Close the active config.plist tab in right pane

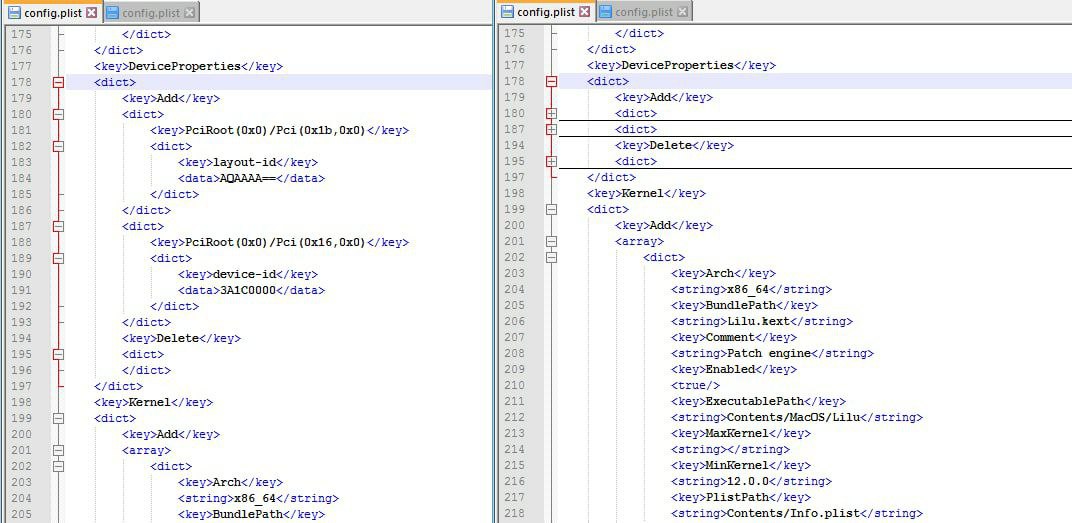tap(585, 12)
